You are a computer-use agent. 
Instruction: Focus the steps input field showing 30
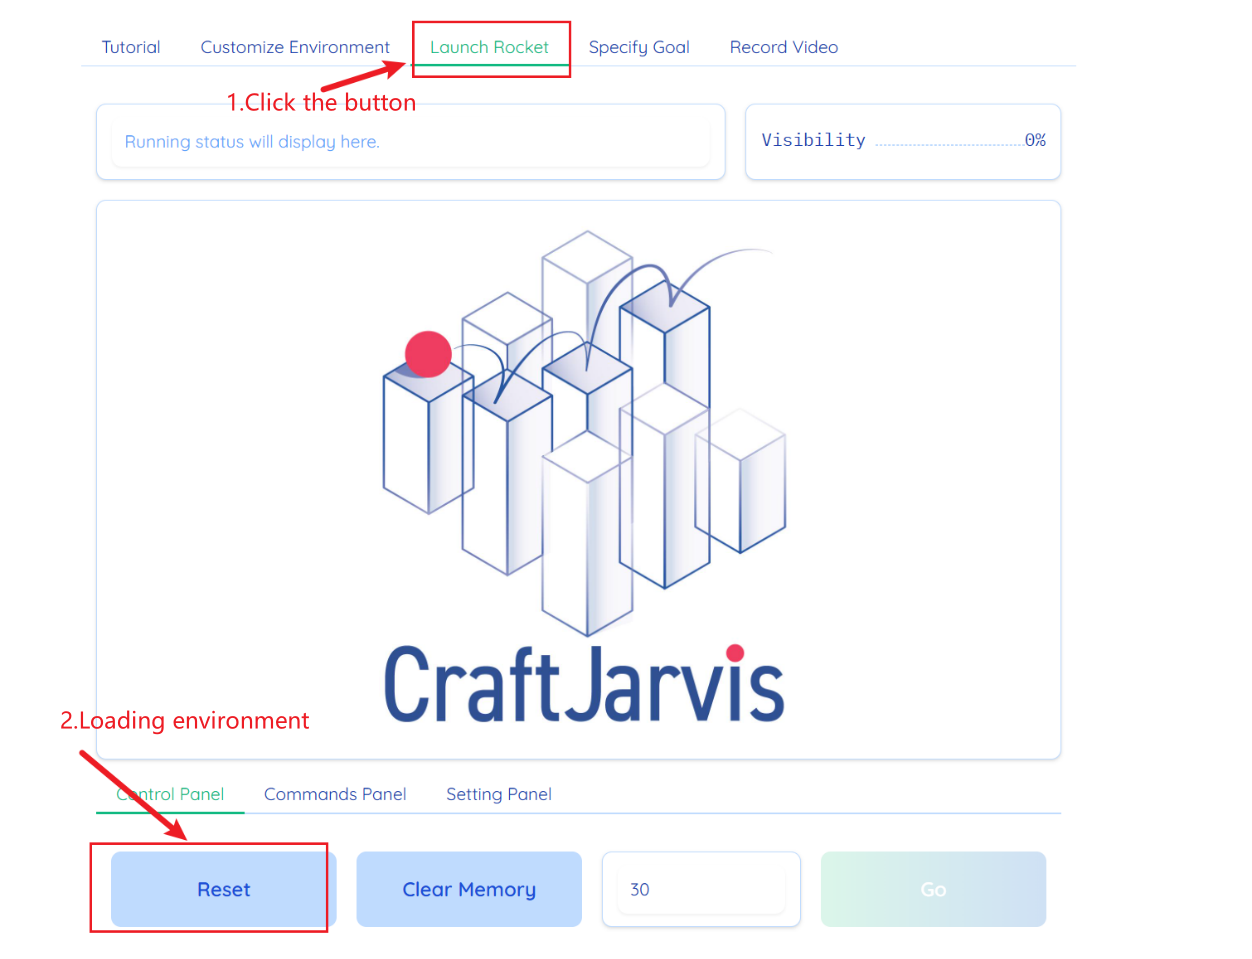point(700,889)
